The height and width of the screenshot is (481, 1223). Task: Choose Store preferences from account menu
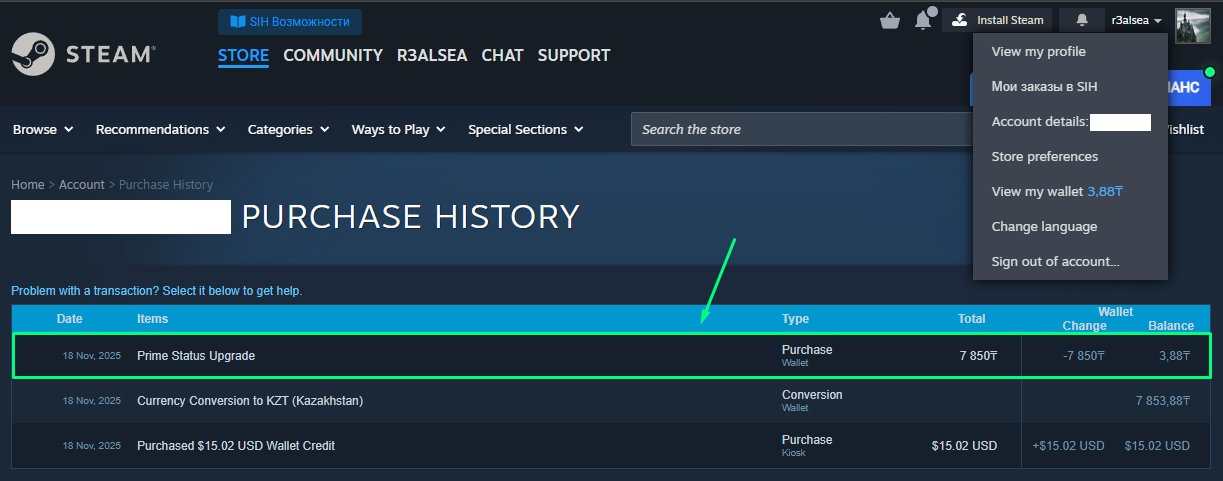(1044, 156)
